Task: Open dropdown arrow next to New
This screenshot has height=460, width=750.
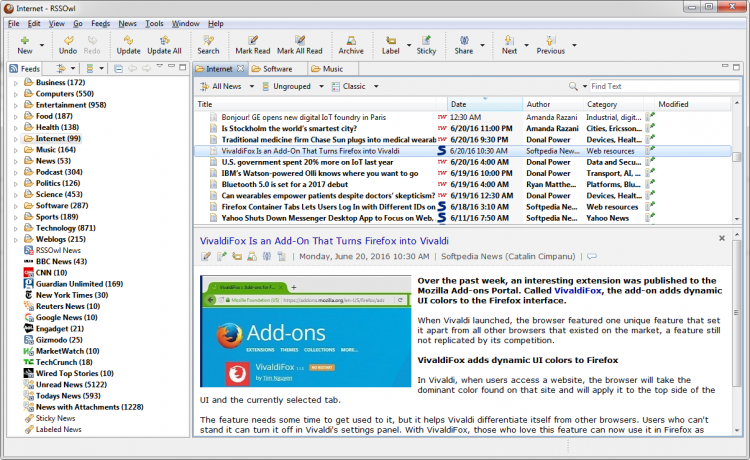Action: click(x=42, y=45)
